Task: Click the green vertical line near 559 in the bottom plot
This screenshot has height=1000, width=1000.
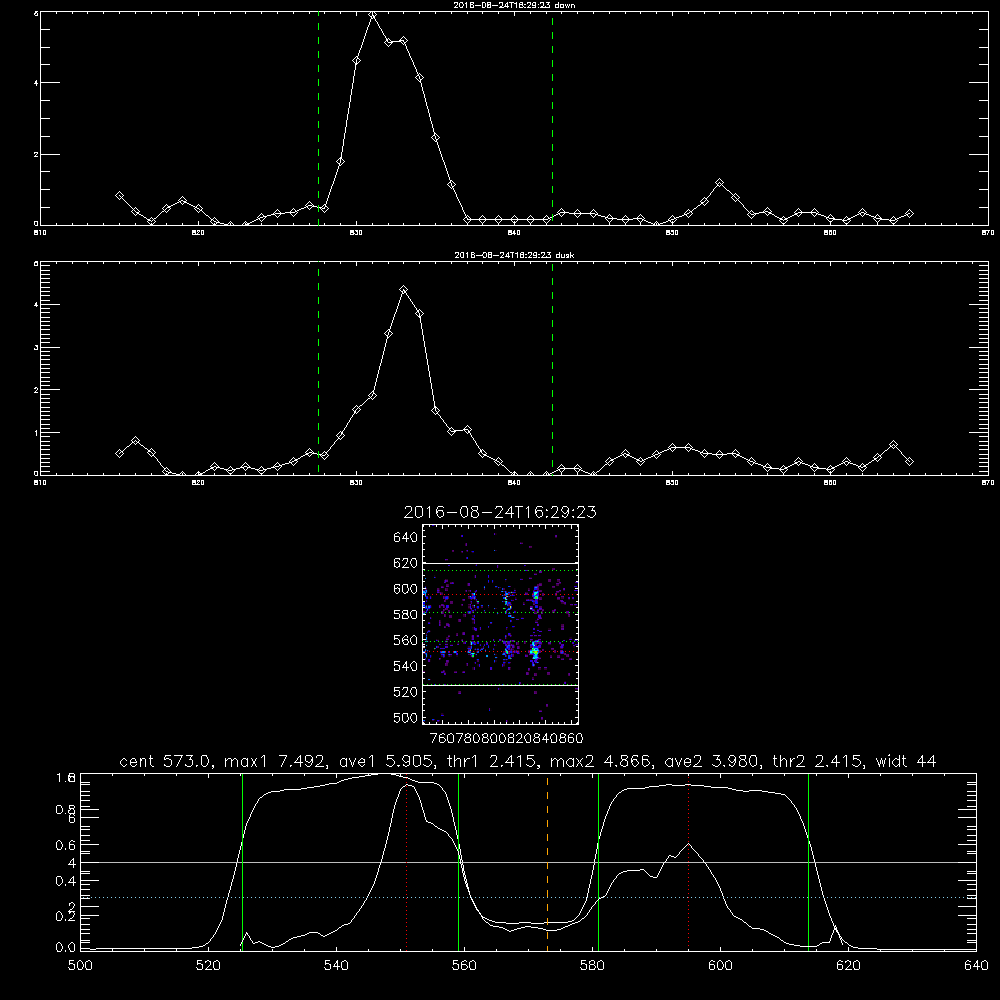Action: pyautogui.click(x=459, y=862)
